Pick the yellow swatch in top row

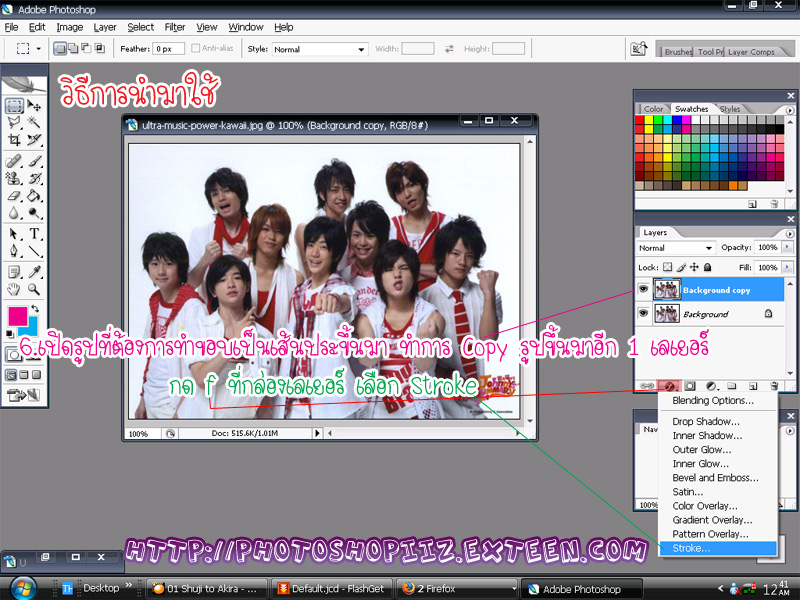pyautogui.click(x=648, y=120)
